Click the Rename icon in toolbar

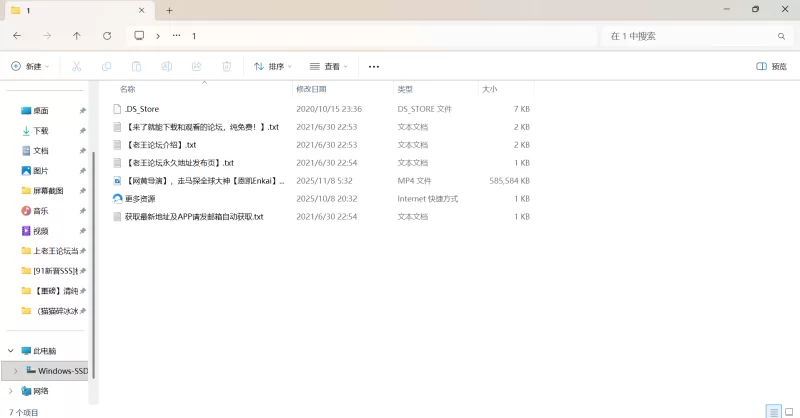(x=166, y=66)
